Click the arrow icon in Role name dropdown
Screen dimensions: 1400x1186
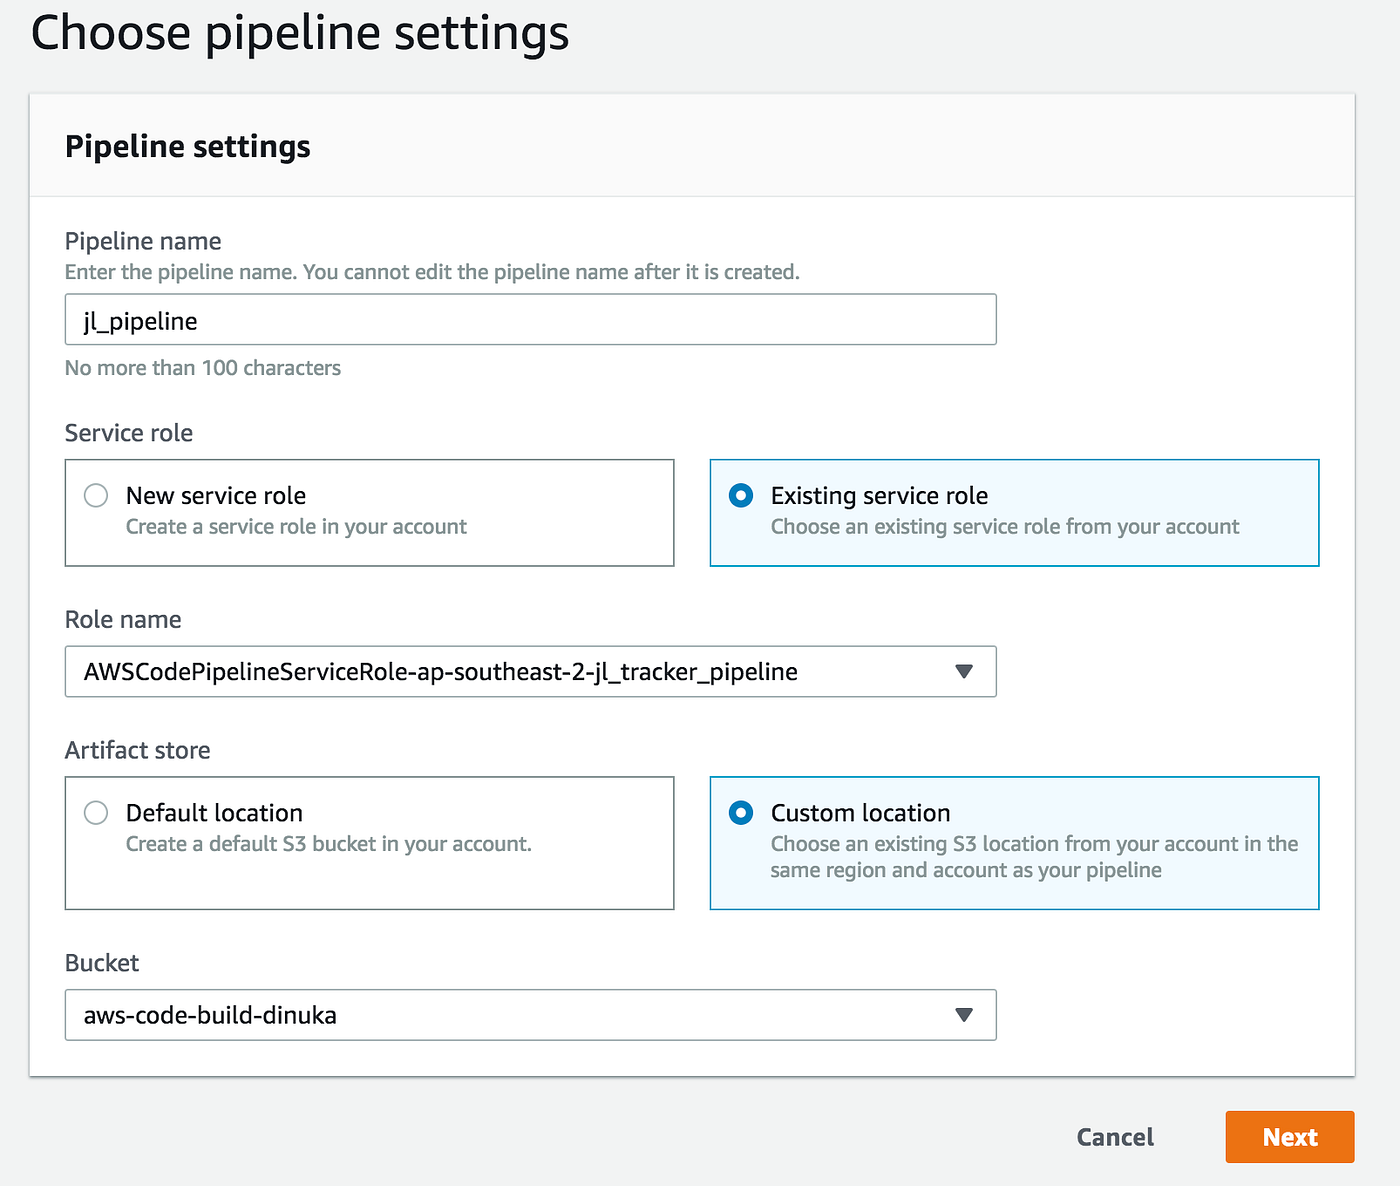pos(964,672)
